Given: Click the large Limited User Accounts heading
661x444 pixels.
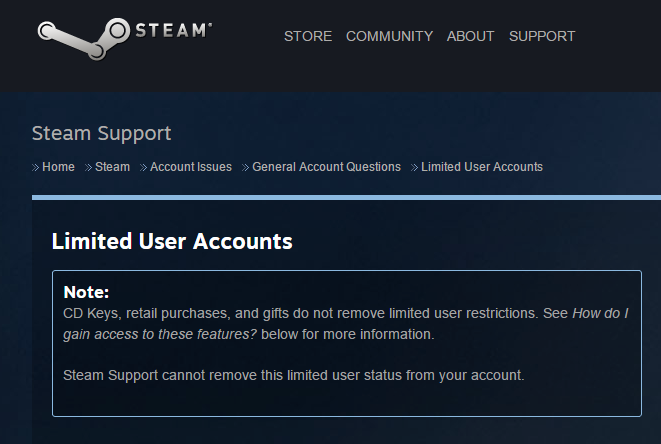Looking at the screenshot, I should (172, 241).
